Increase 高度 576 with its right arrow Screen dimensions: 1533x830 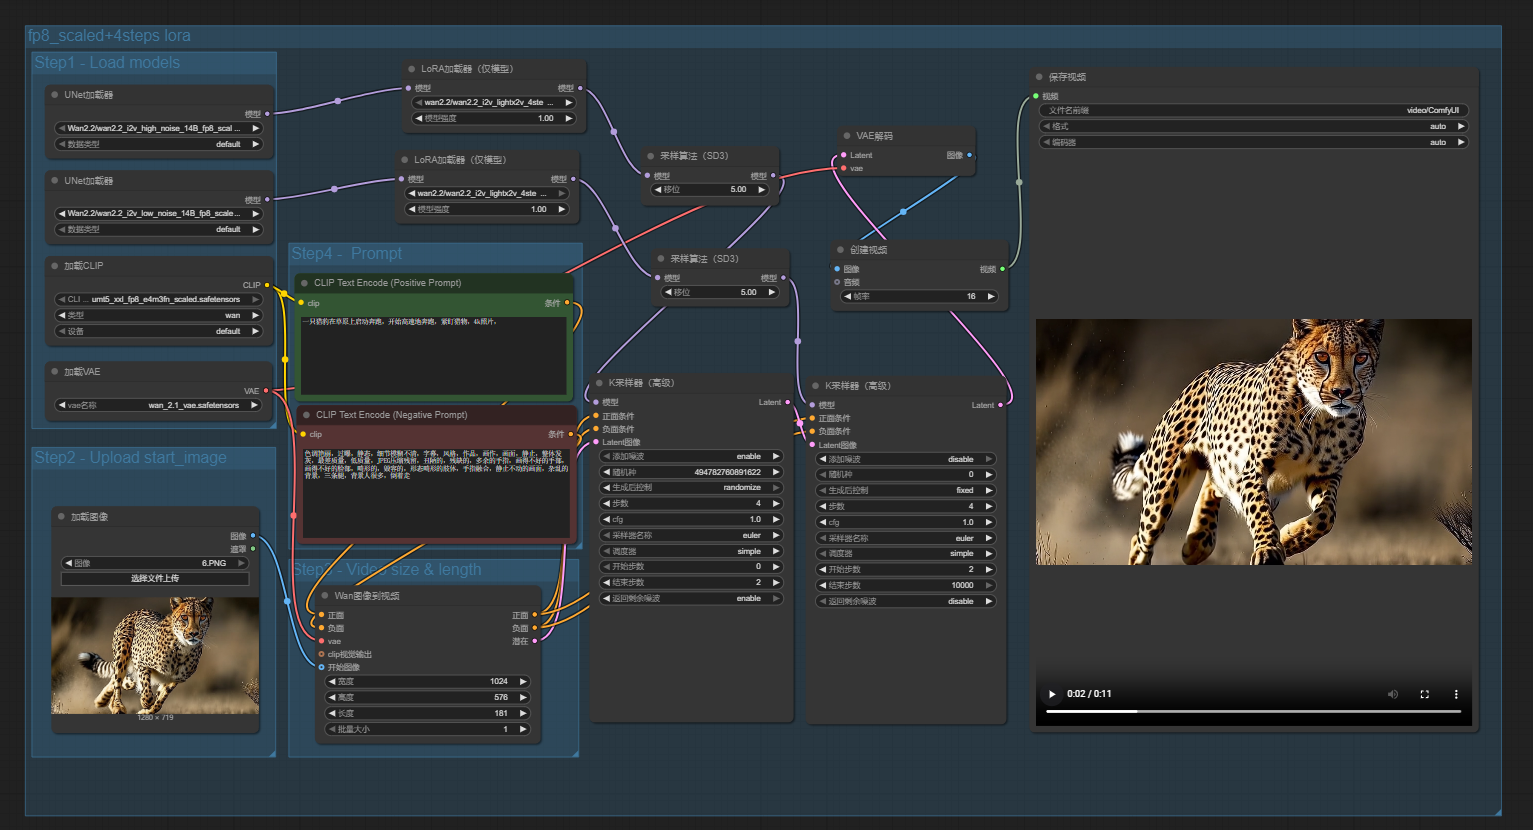523,698
